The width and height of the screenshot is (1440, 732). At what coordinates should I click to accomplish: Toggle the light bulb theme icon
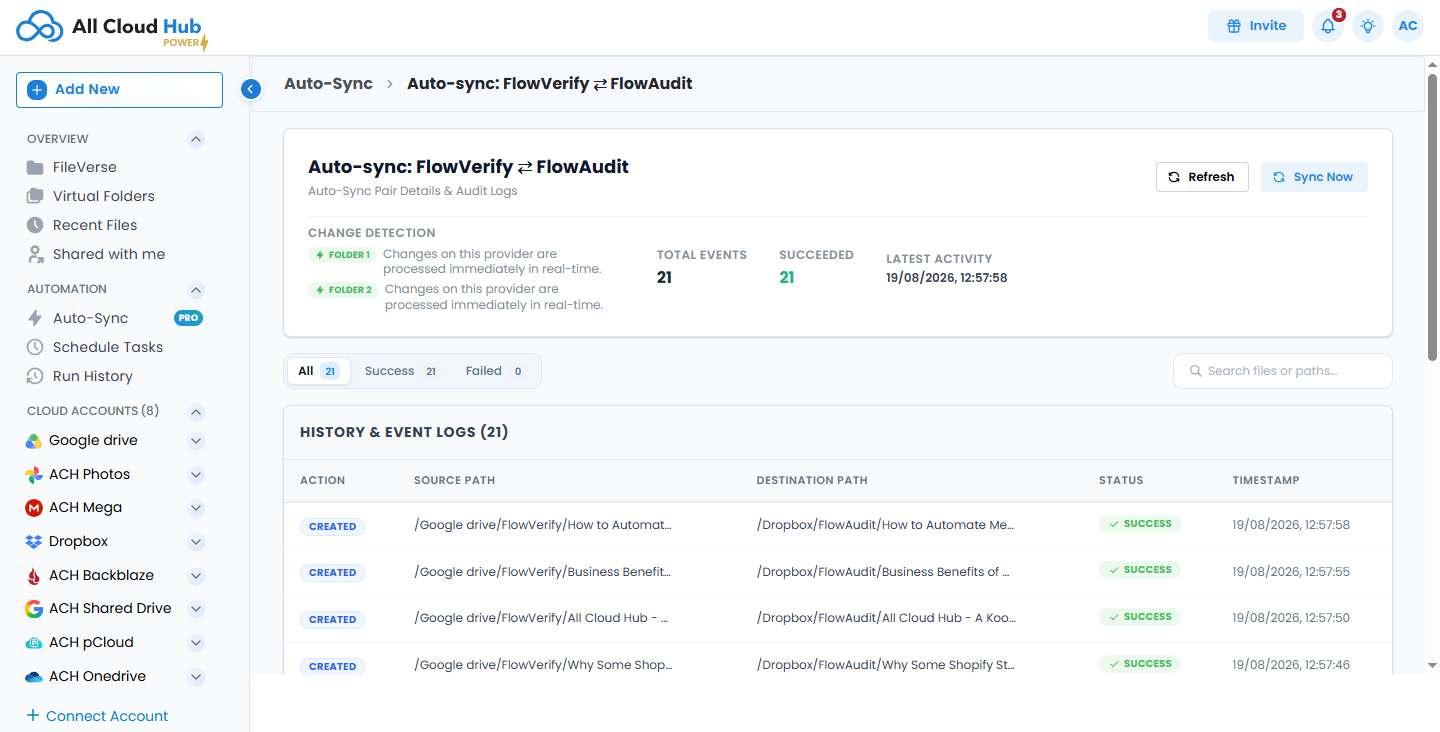1368,26
